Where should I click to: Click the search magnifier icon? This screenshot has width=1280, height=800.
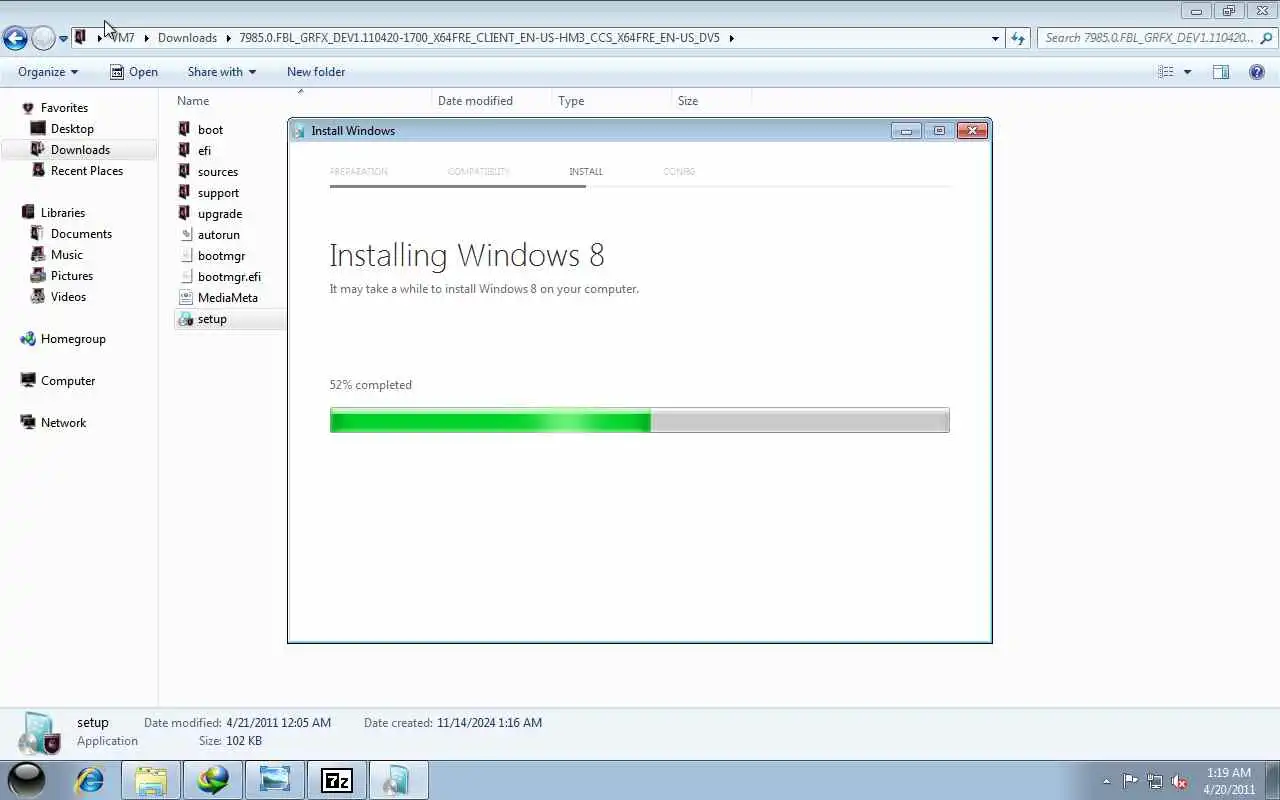1268,38
